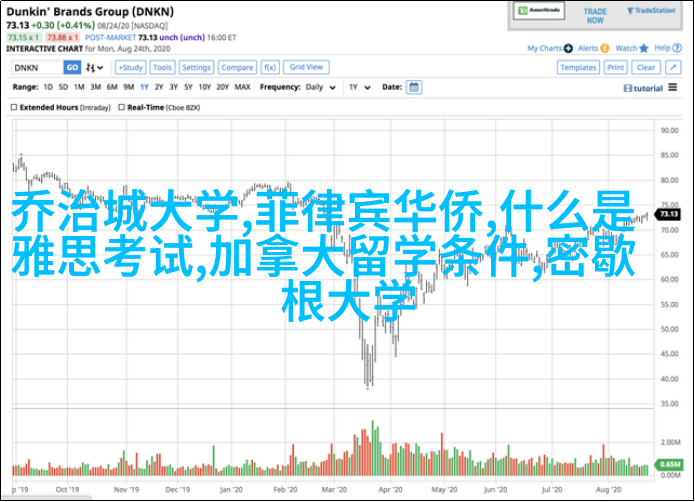Click the 0.65M volume label

pos(670,464)
